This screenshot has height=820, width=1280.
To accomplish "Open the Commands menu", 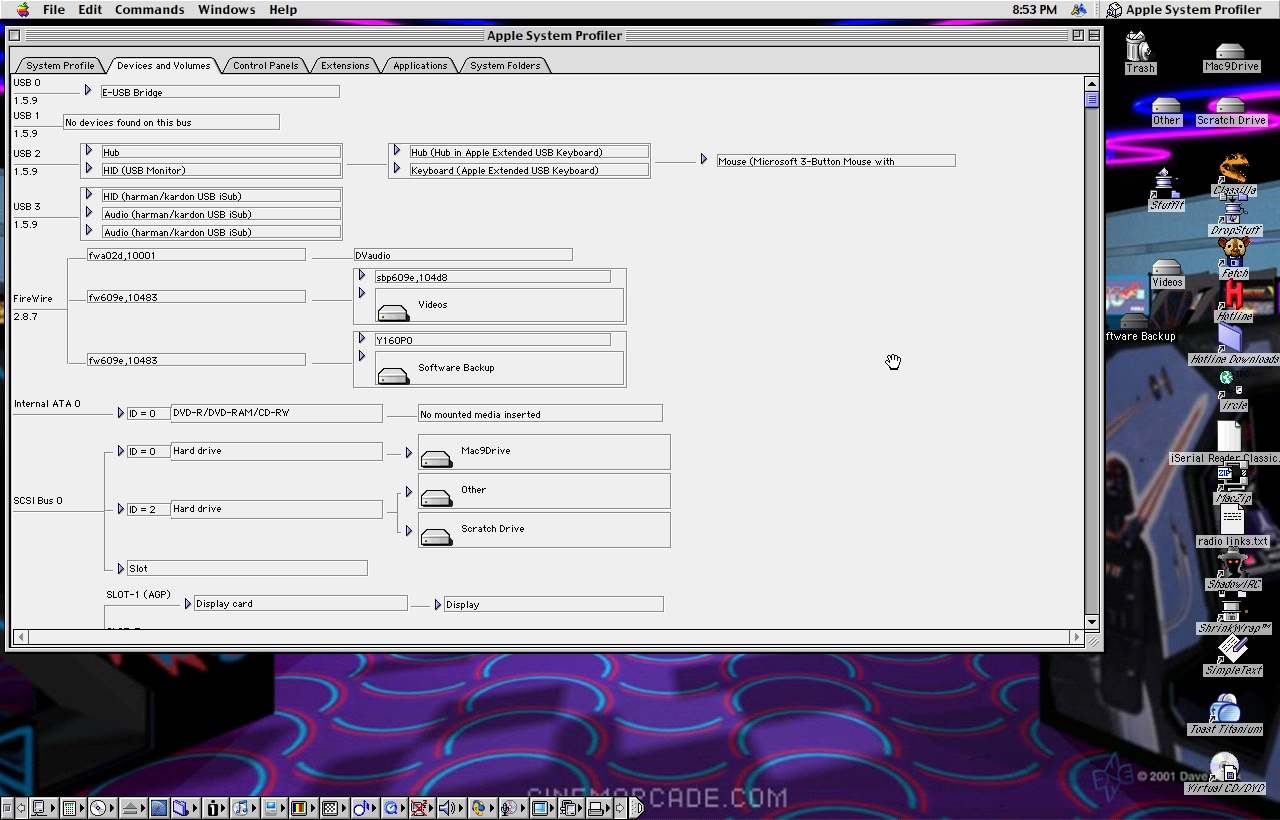I will tap(149, 9).
